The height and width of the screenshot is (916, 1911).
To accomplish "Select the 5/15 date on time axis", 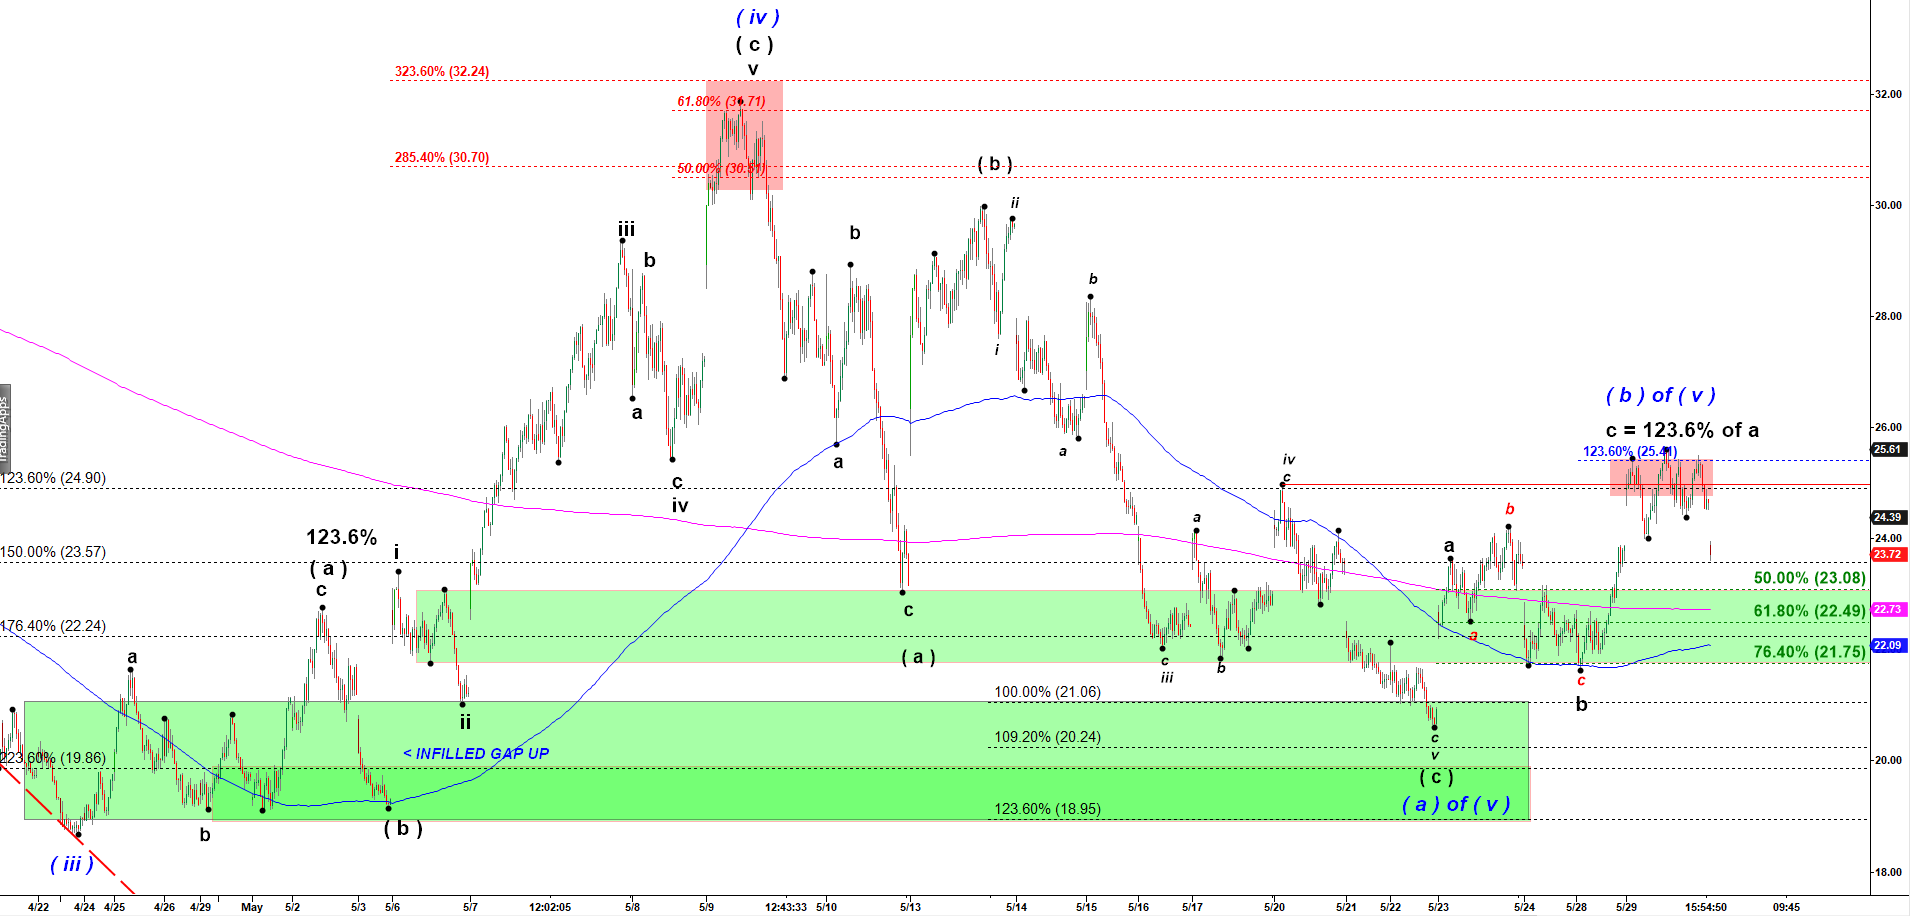I will coord(1087,908).
